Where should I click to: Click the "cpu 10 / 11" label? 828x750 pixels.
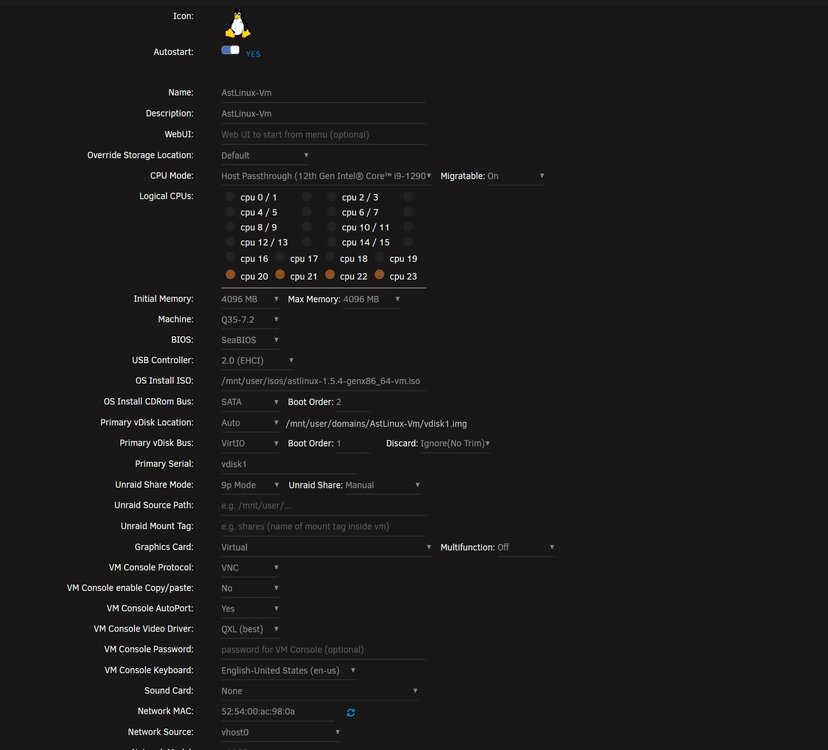tap(365, 228)
